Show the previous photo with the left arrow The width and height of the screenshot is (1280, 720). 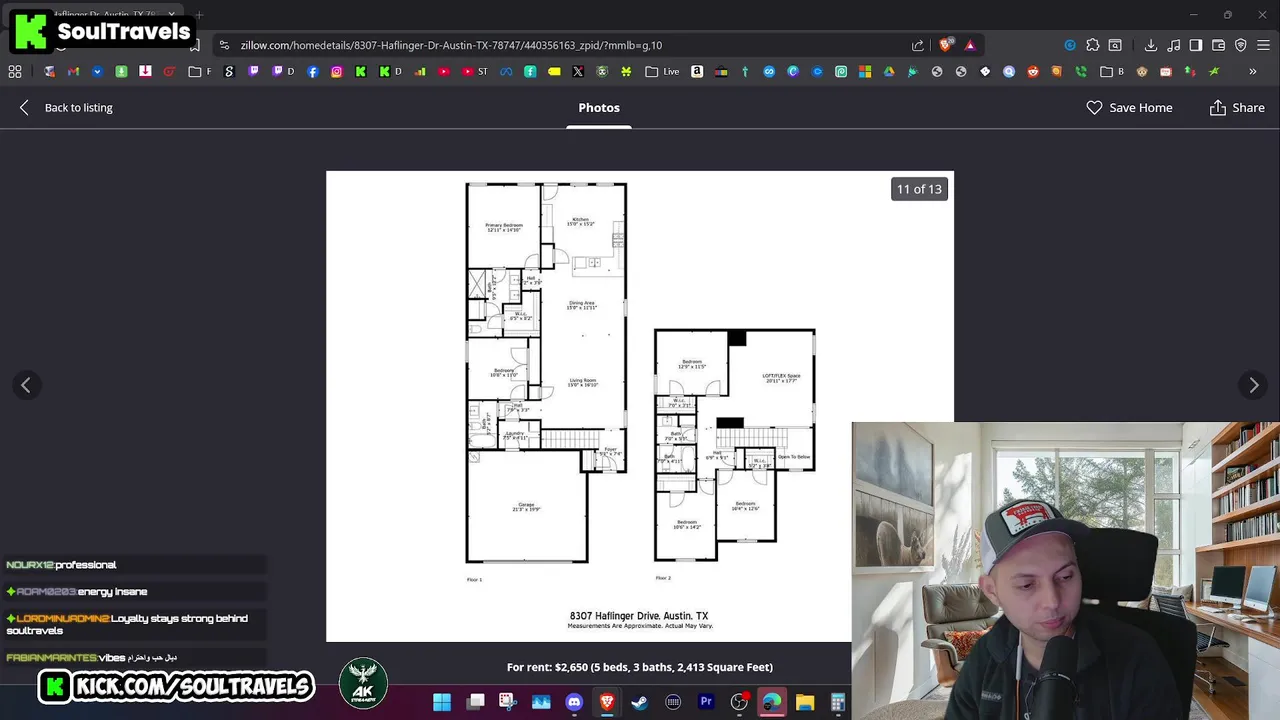(x=26, y=385)
